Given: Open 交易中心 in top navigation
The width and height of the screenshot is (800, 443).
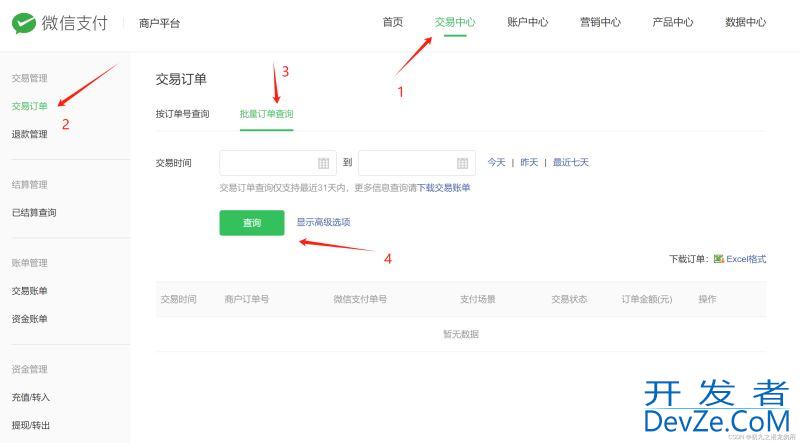Looking at the screenshot, I should [x=455, y=22].
